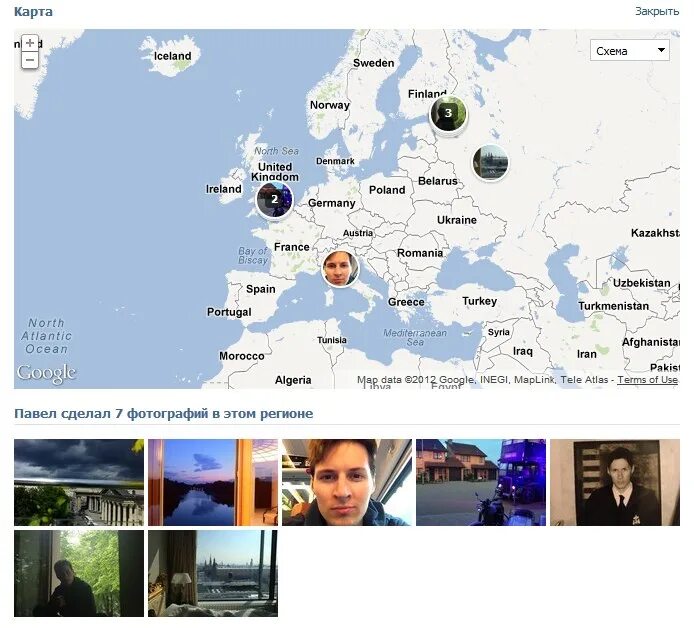
Task: Click the Denmark label on the map
Action: tap(335, 161)
